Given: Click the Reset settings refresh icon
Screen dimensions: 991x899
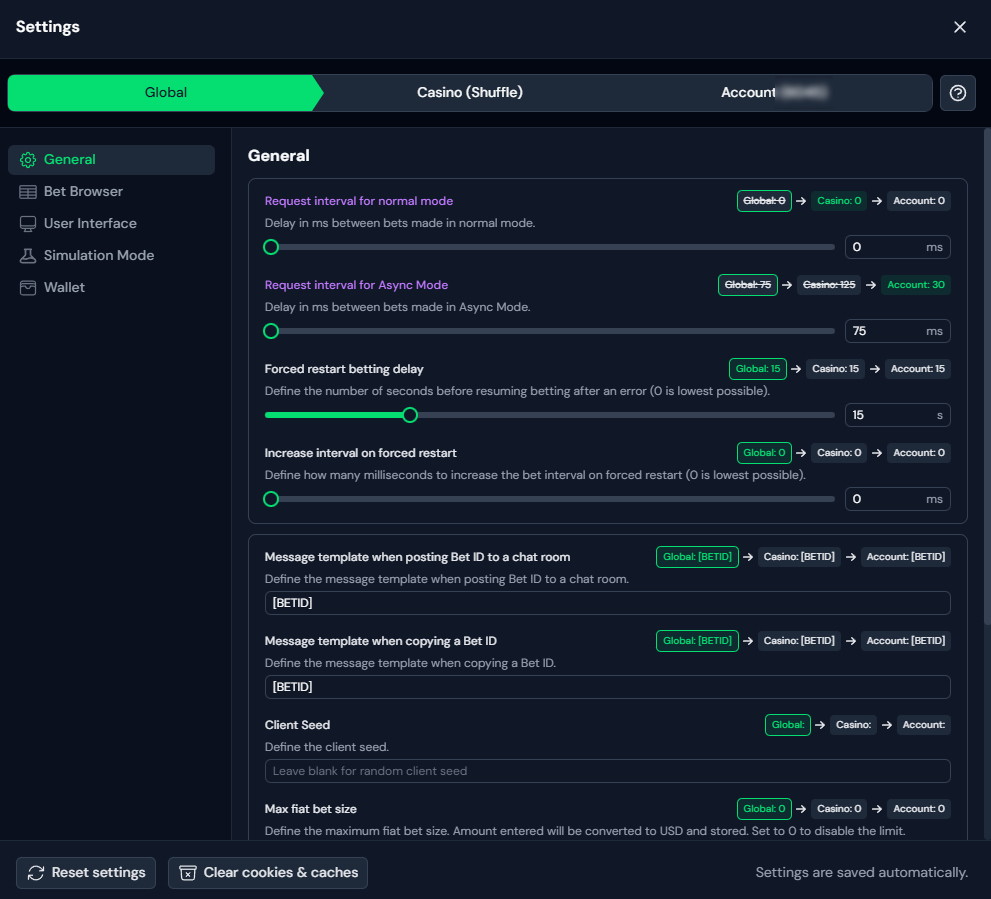Looking at the screenshot, I should coord(36,873).
